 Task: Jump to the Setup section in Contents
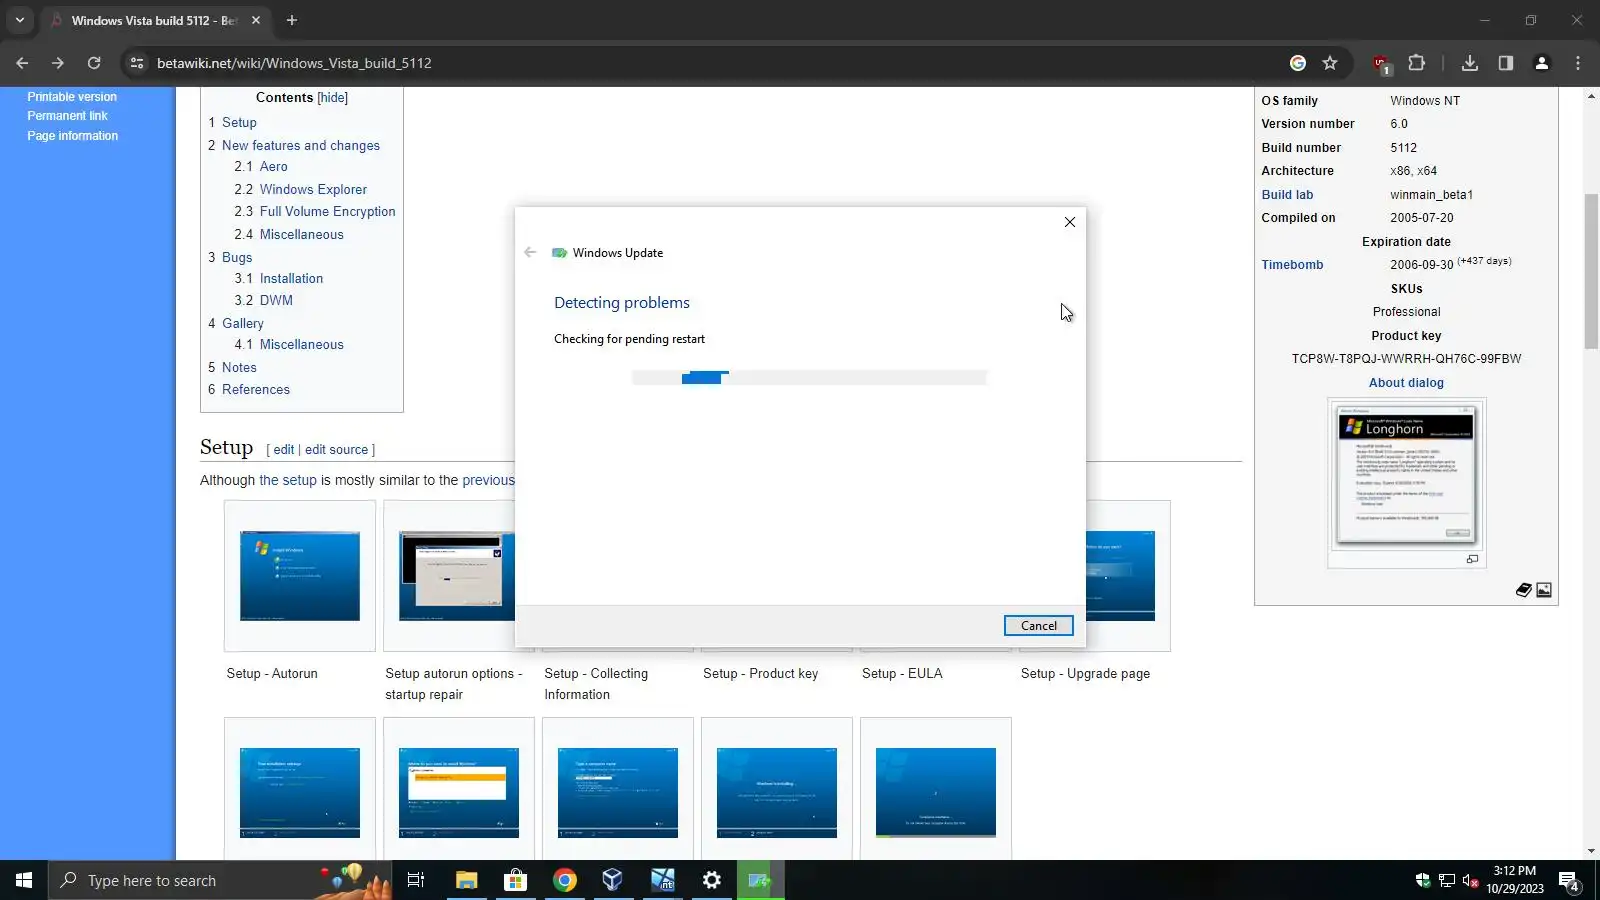point(239,122)
